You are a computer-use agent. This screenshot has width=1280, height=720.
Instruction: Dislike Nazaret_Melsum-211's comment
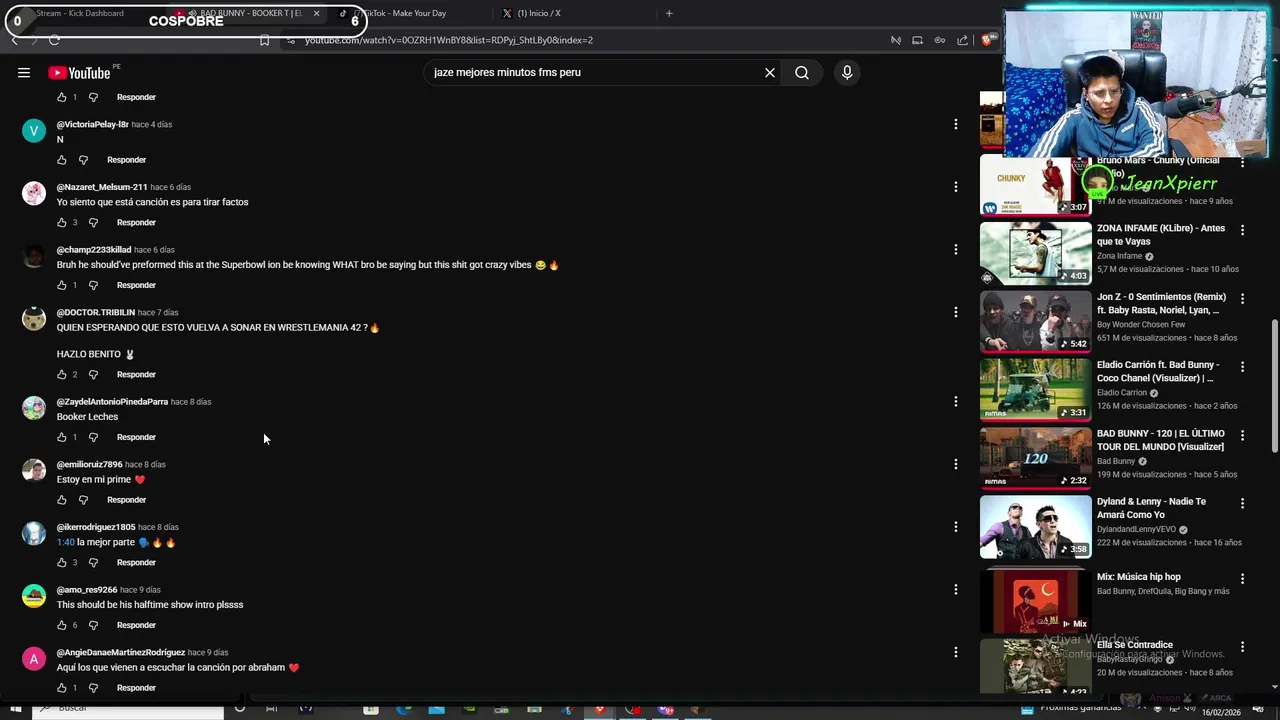click(x=93, y=222)
